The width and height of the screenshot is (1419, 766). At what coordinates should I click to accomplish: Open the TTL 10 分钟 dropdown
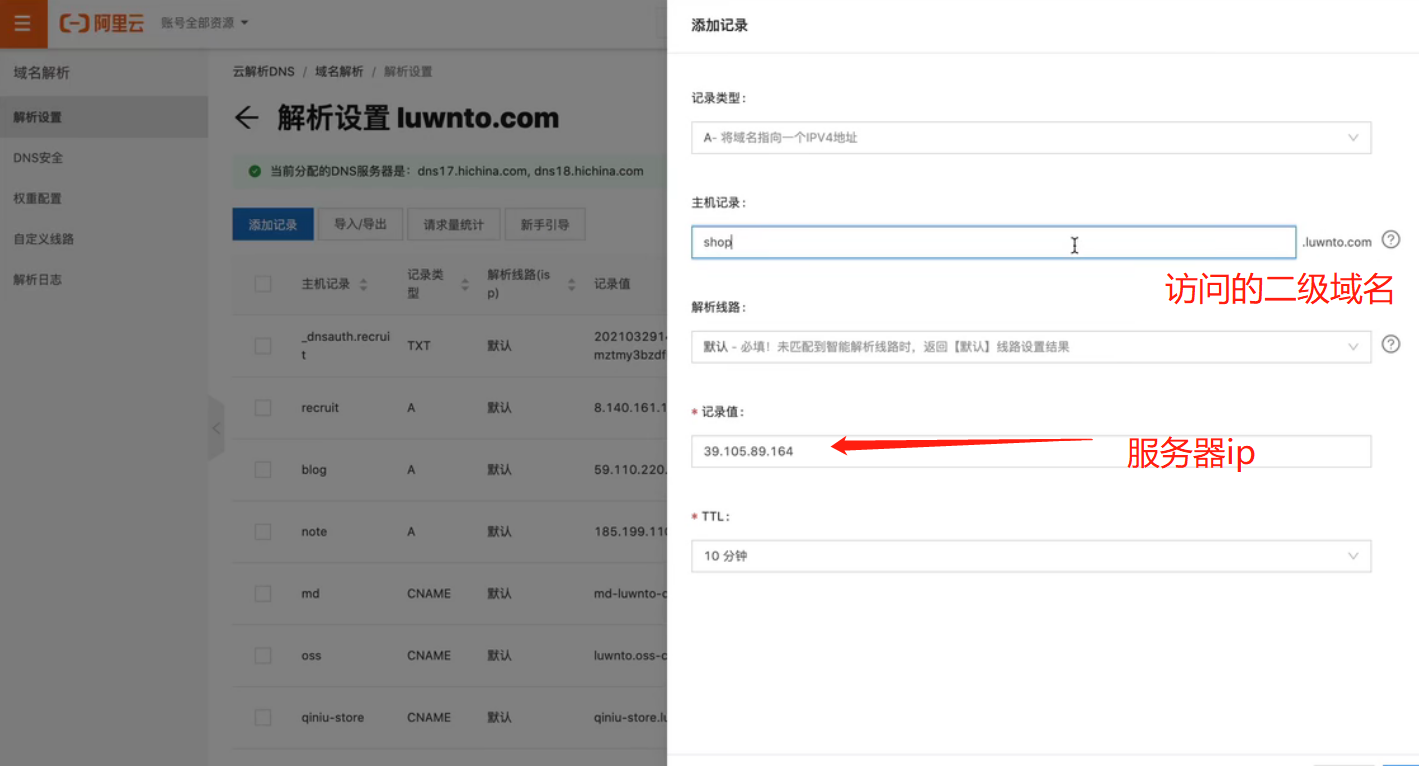[x=1031, y=556]
